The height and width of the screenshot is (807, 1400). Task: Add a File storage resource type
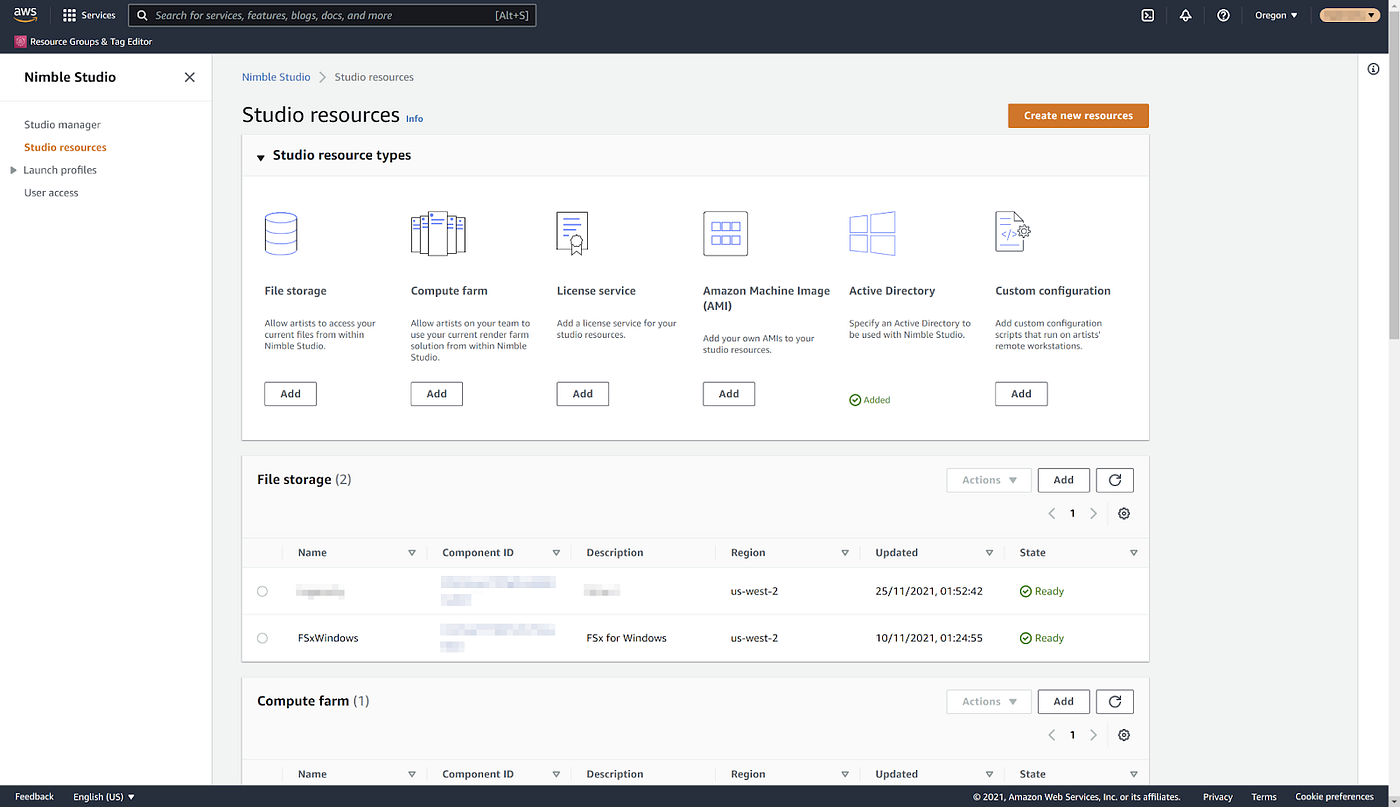click(x=290, y=394)
